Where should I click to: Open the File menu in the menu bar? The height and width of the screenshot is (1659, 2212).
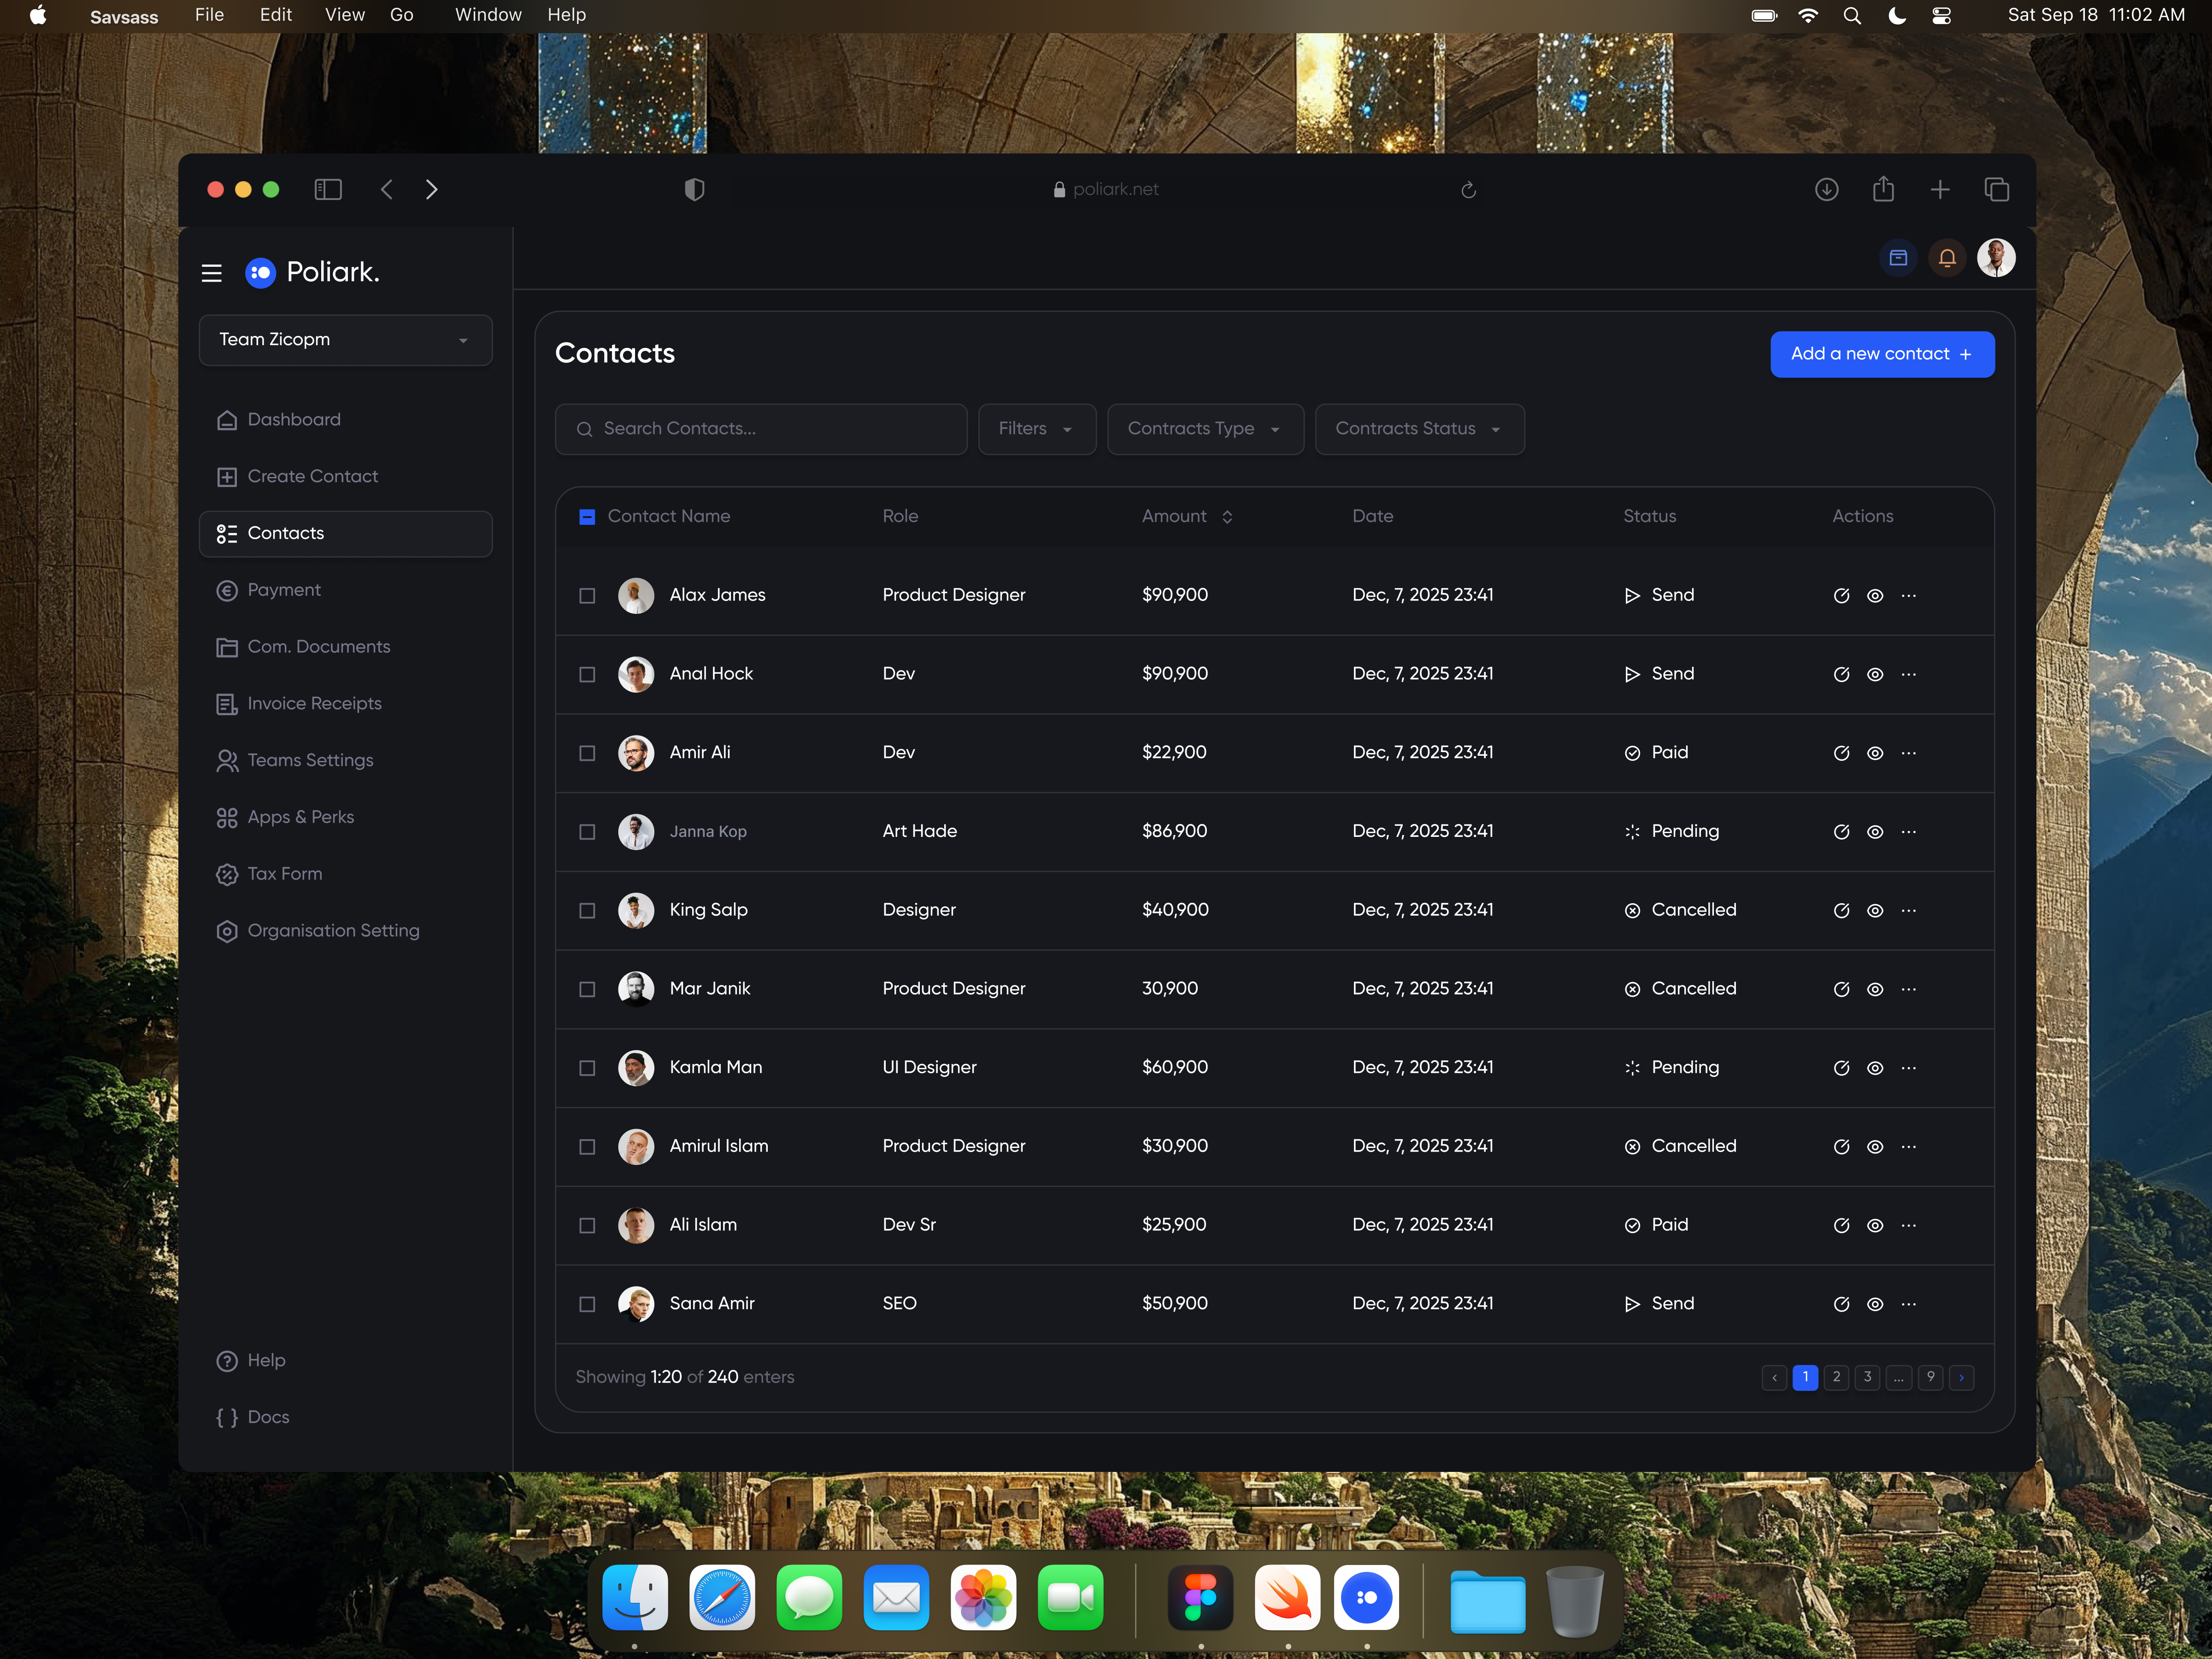click(209, 15)
